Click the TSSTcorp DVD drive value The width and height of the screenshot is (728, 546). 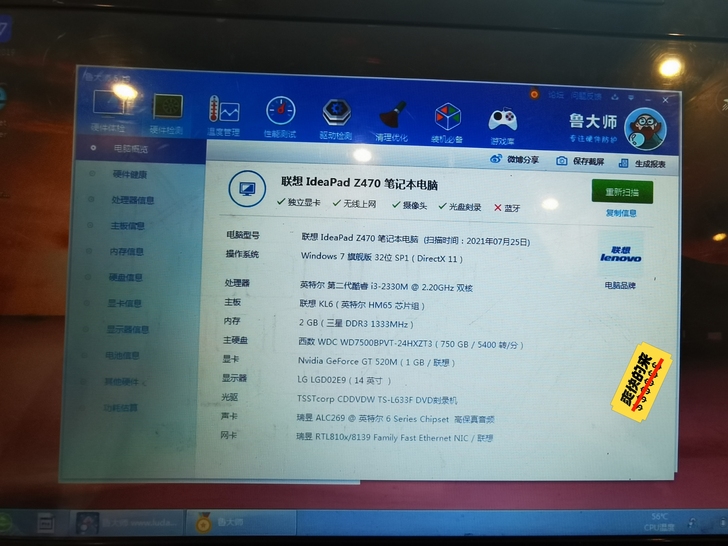[x=377, y=399]
